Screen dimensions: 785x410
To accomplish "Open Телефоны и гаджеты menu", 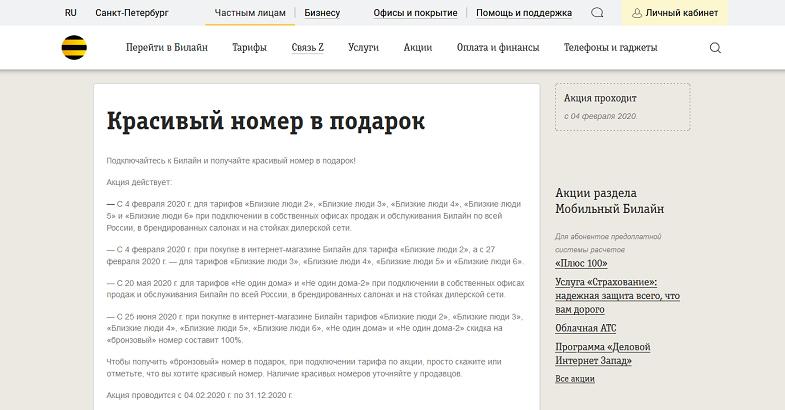I will click(610, 48).
